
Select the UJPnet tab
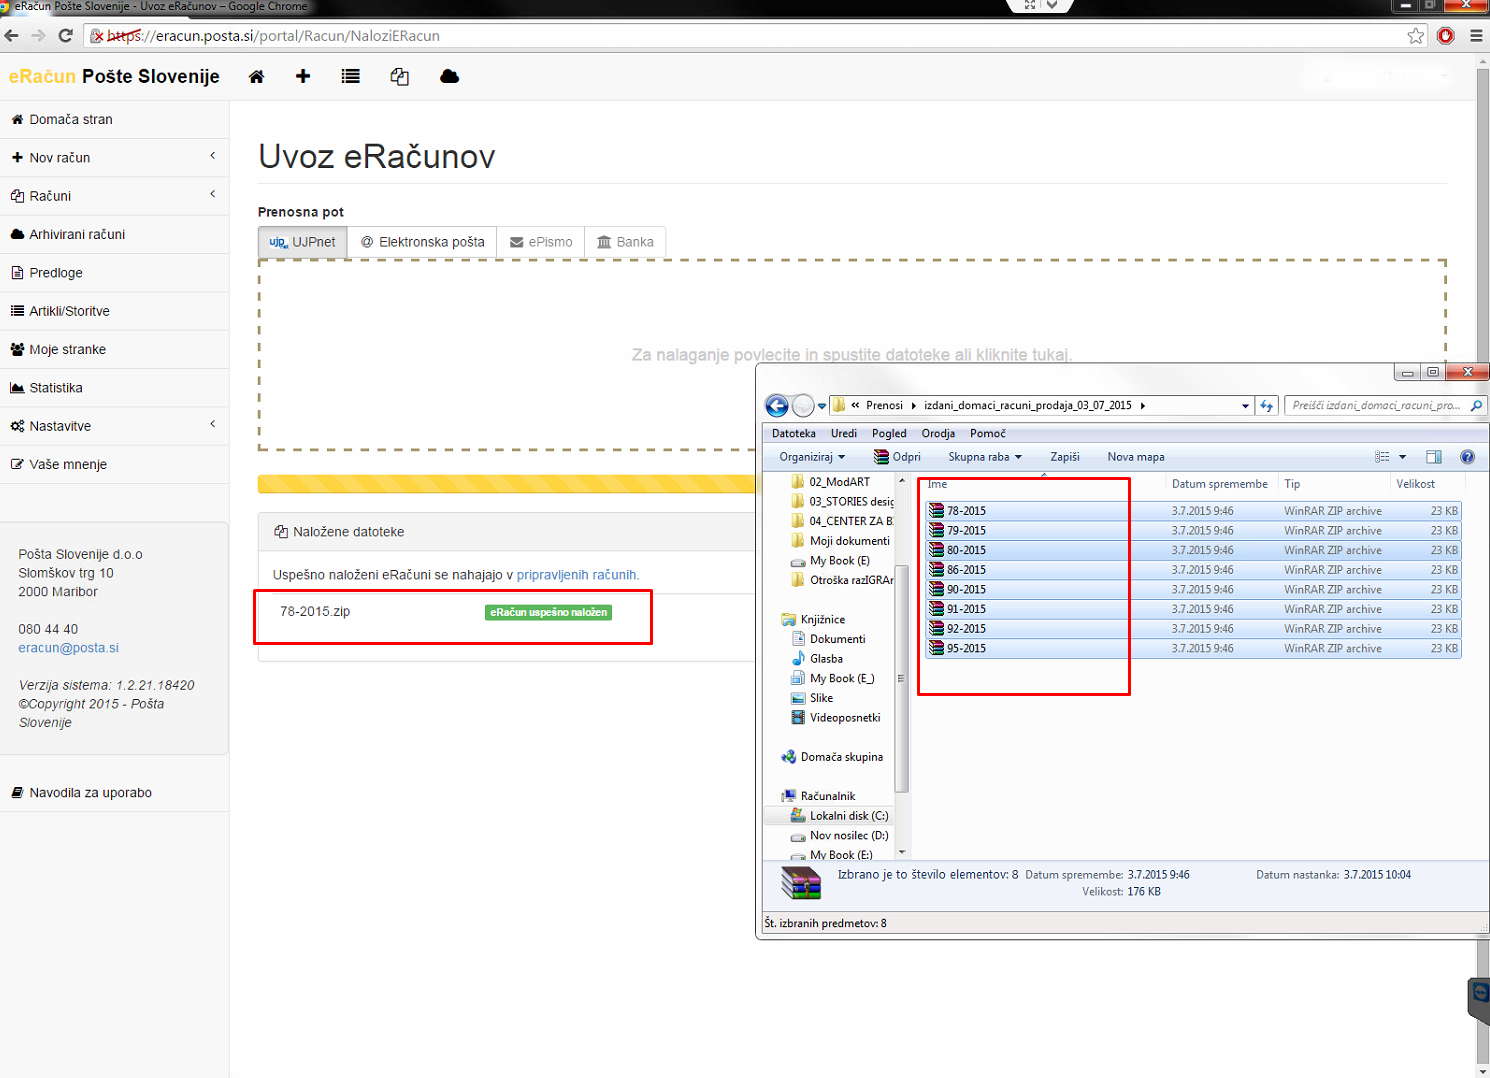[x=303, y=242]
